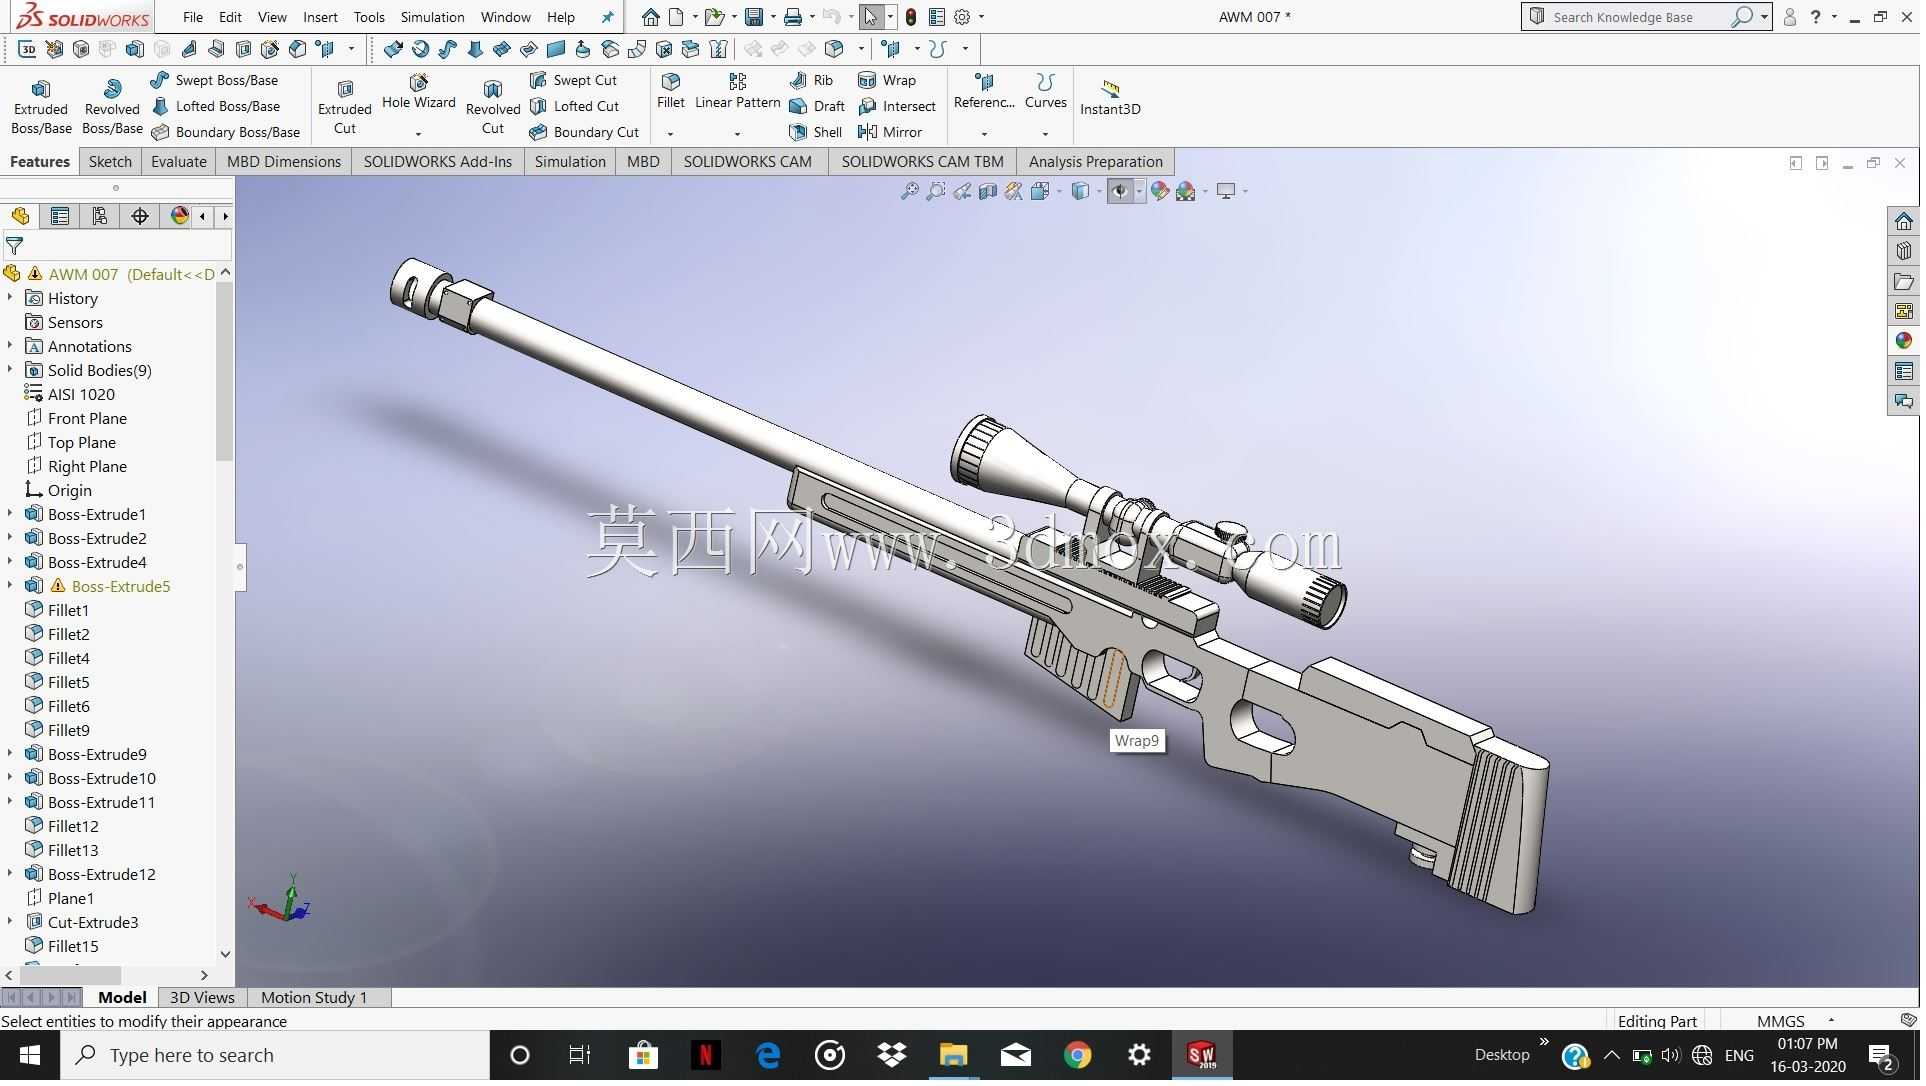This screenshot has height=1086, width=1926.
Task: Open the Curves tool
Action: point(1046,92)
